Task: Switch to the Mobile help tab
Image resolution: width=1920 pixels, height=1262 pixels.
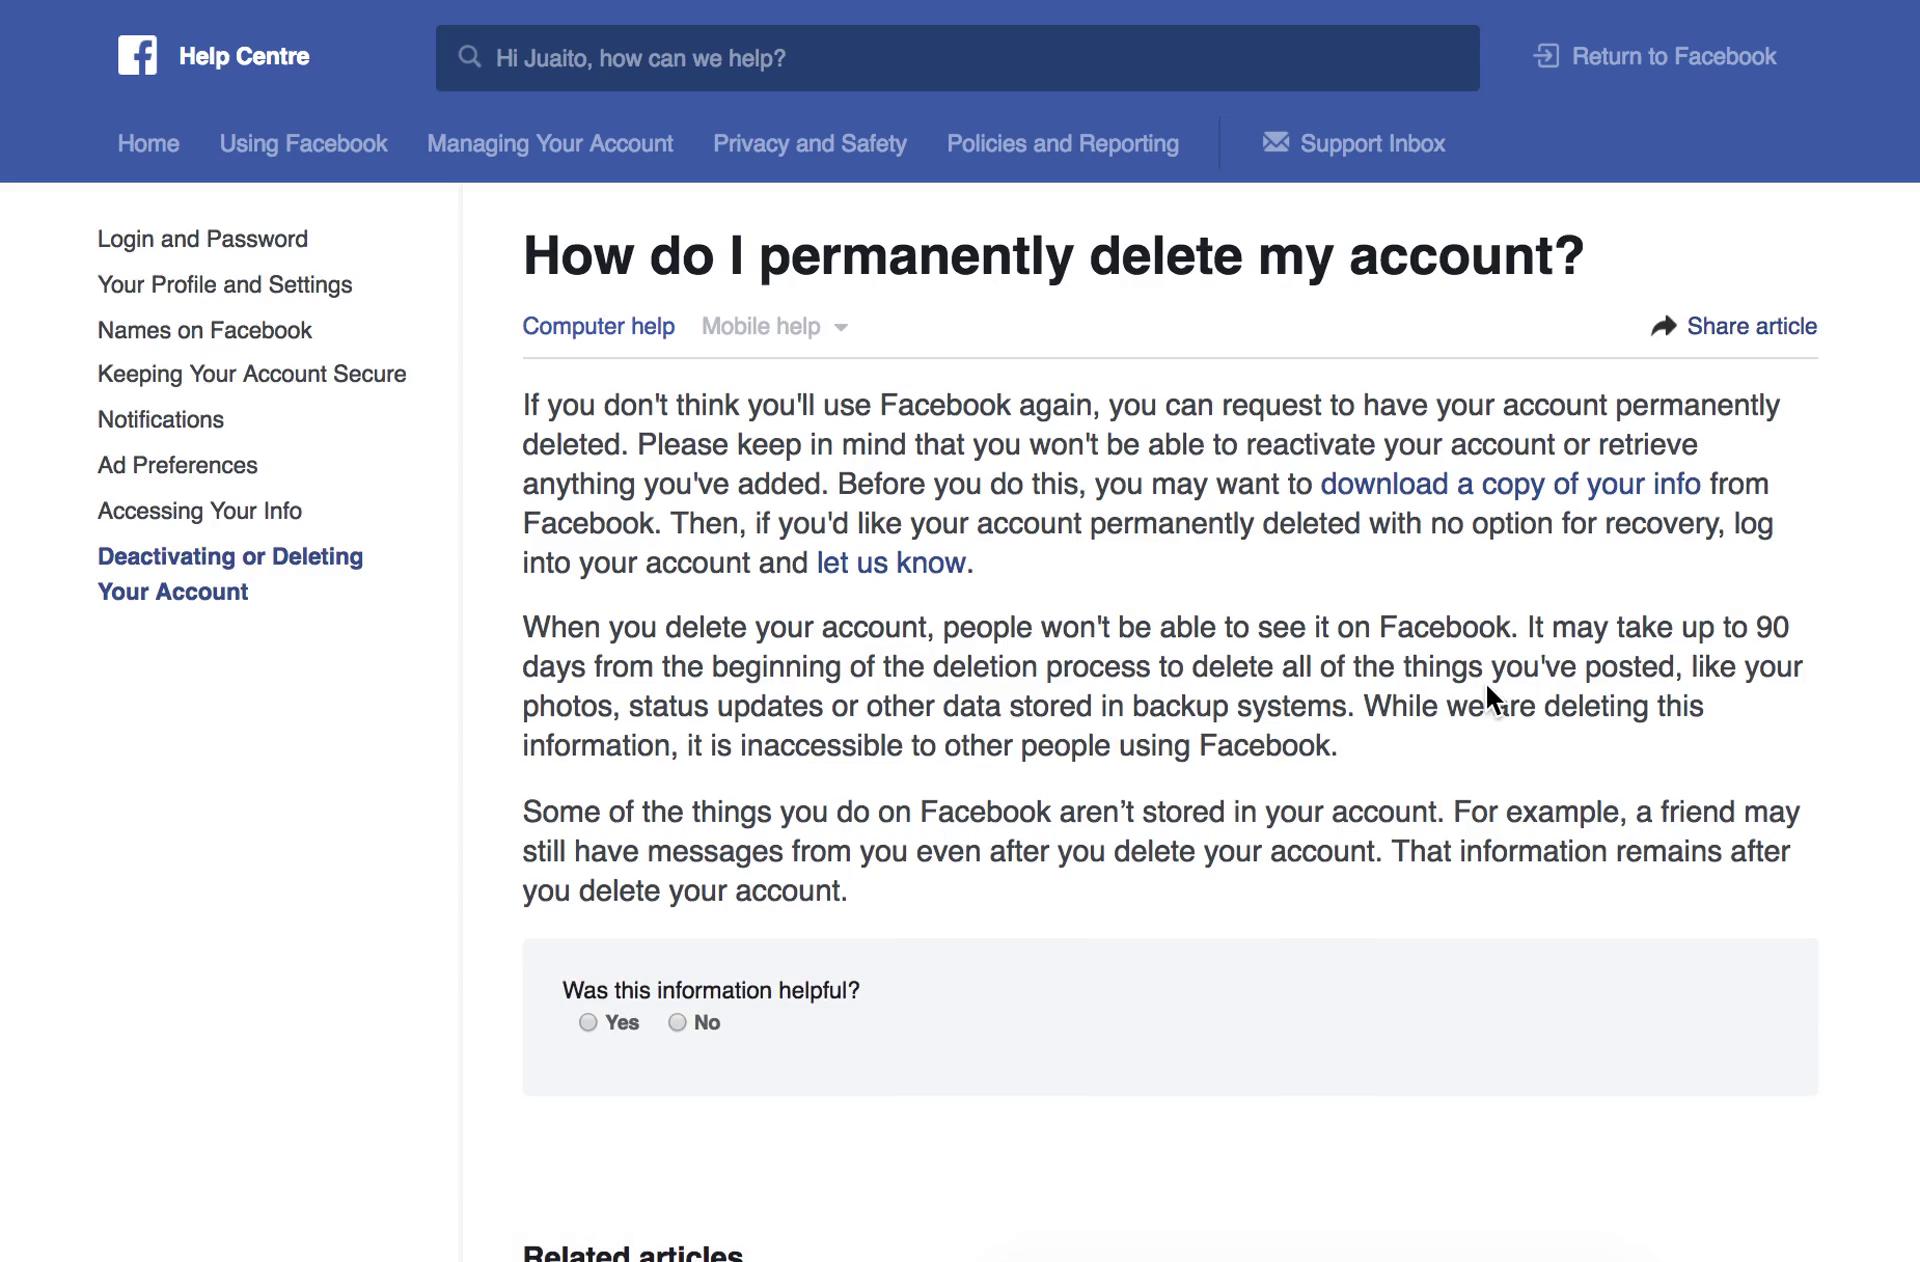Action: 761,326
